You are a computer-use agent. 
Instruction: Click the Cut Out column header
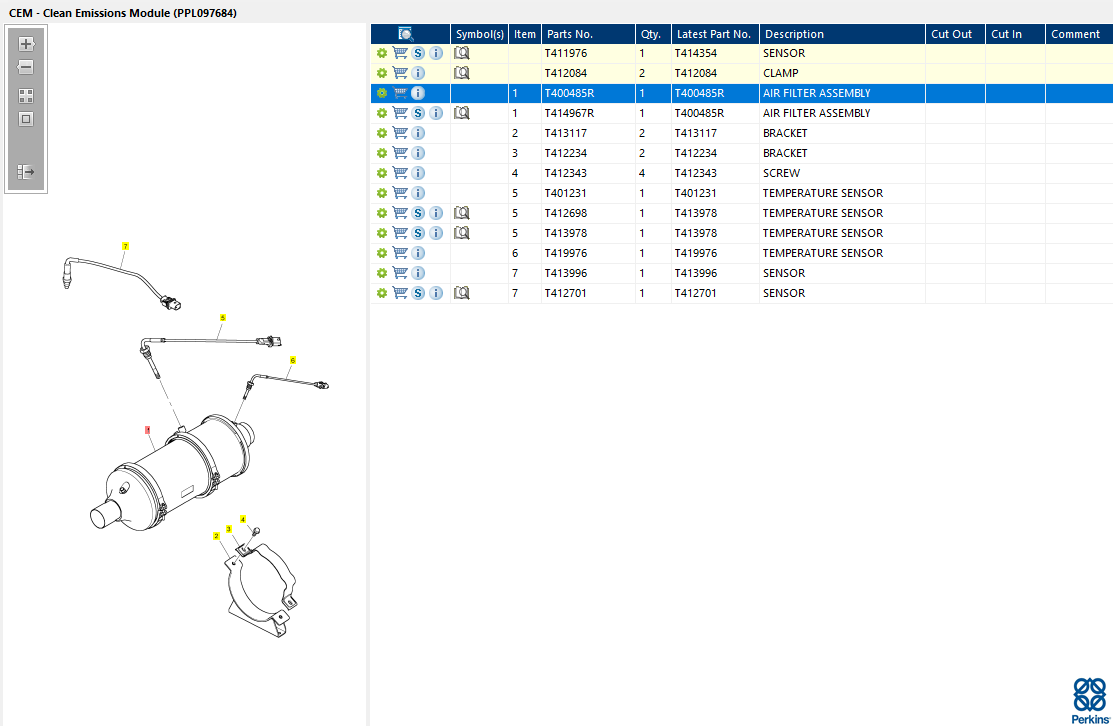pyautogui.click(x=953, y=34)
